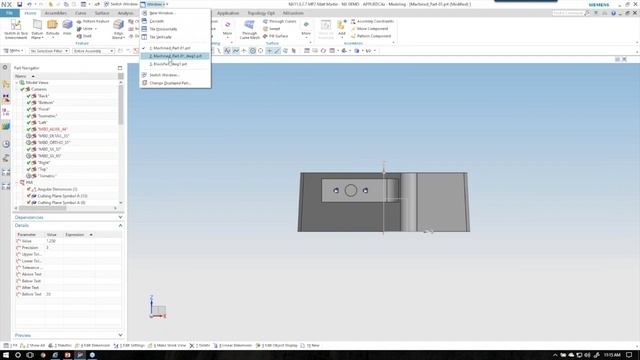Open the History clock icon in resource bar
This screenshot has width=640, height=360.
point(6,144)
